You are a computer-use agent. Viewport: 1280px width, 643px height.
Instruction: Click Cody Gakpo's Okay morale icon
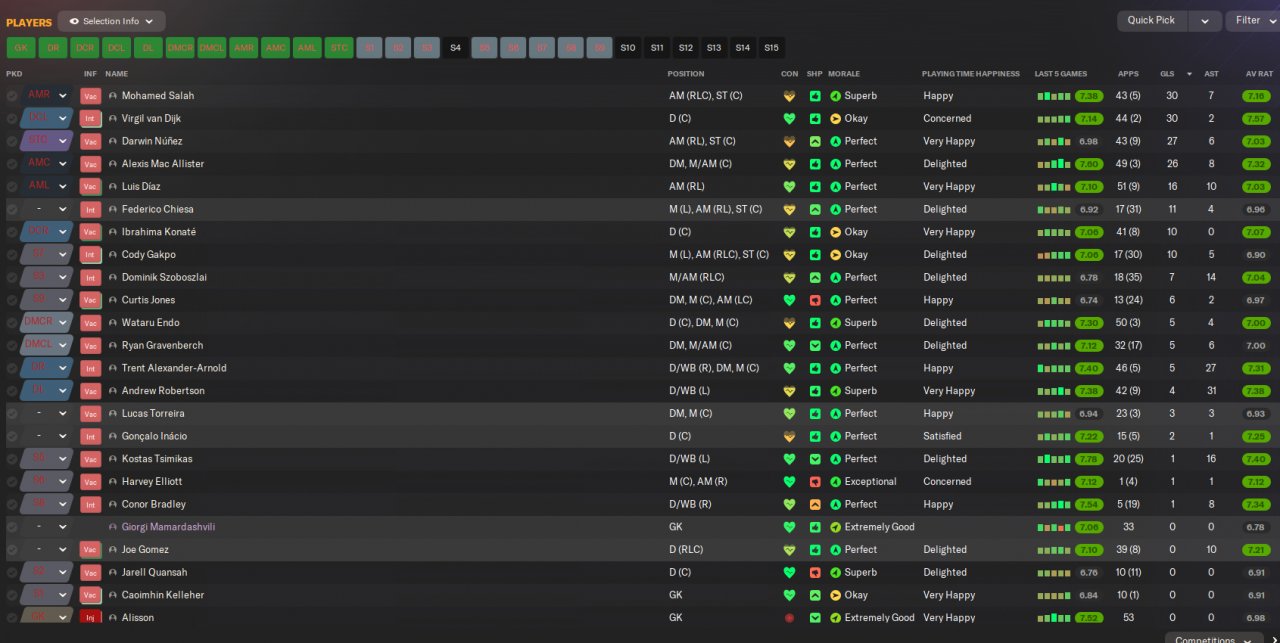(835, 255)
